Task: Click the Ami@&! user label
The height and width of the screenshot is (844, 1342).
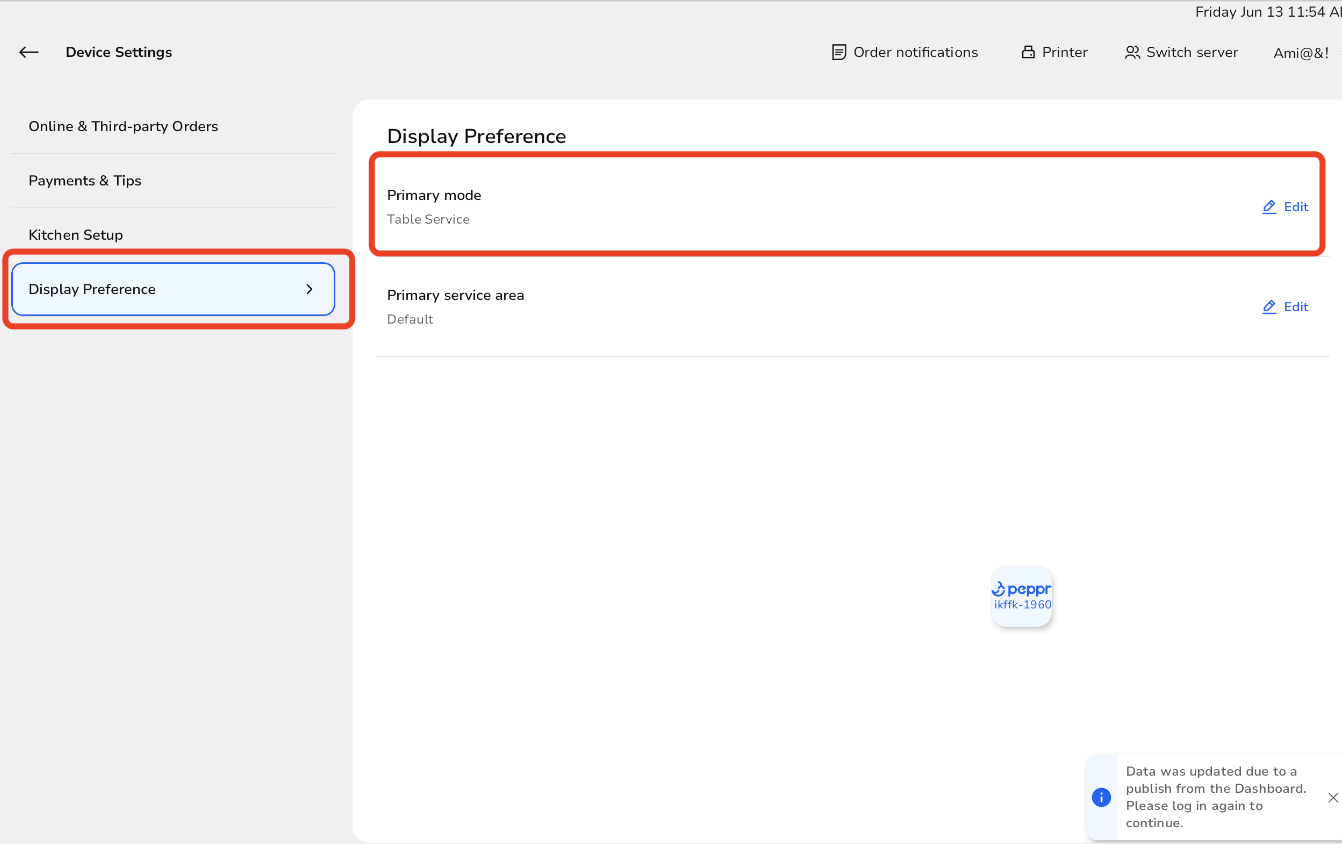Action: [1300, 52]
